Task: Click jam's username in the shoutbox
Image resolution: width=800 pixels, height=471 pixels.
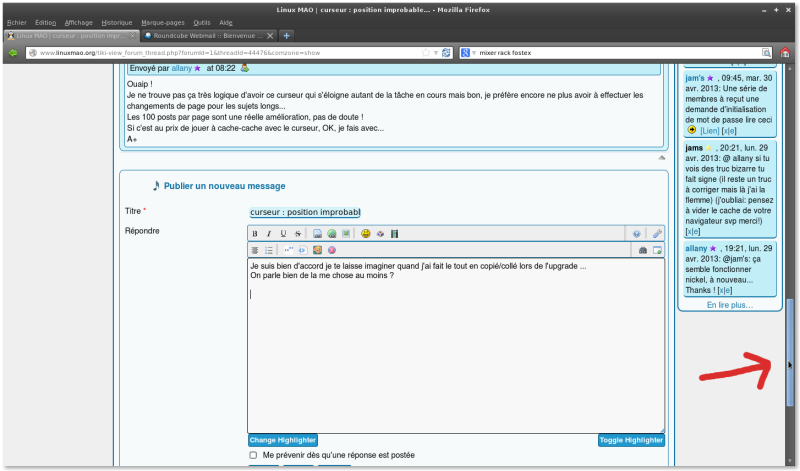Action: 695,78
